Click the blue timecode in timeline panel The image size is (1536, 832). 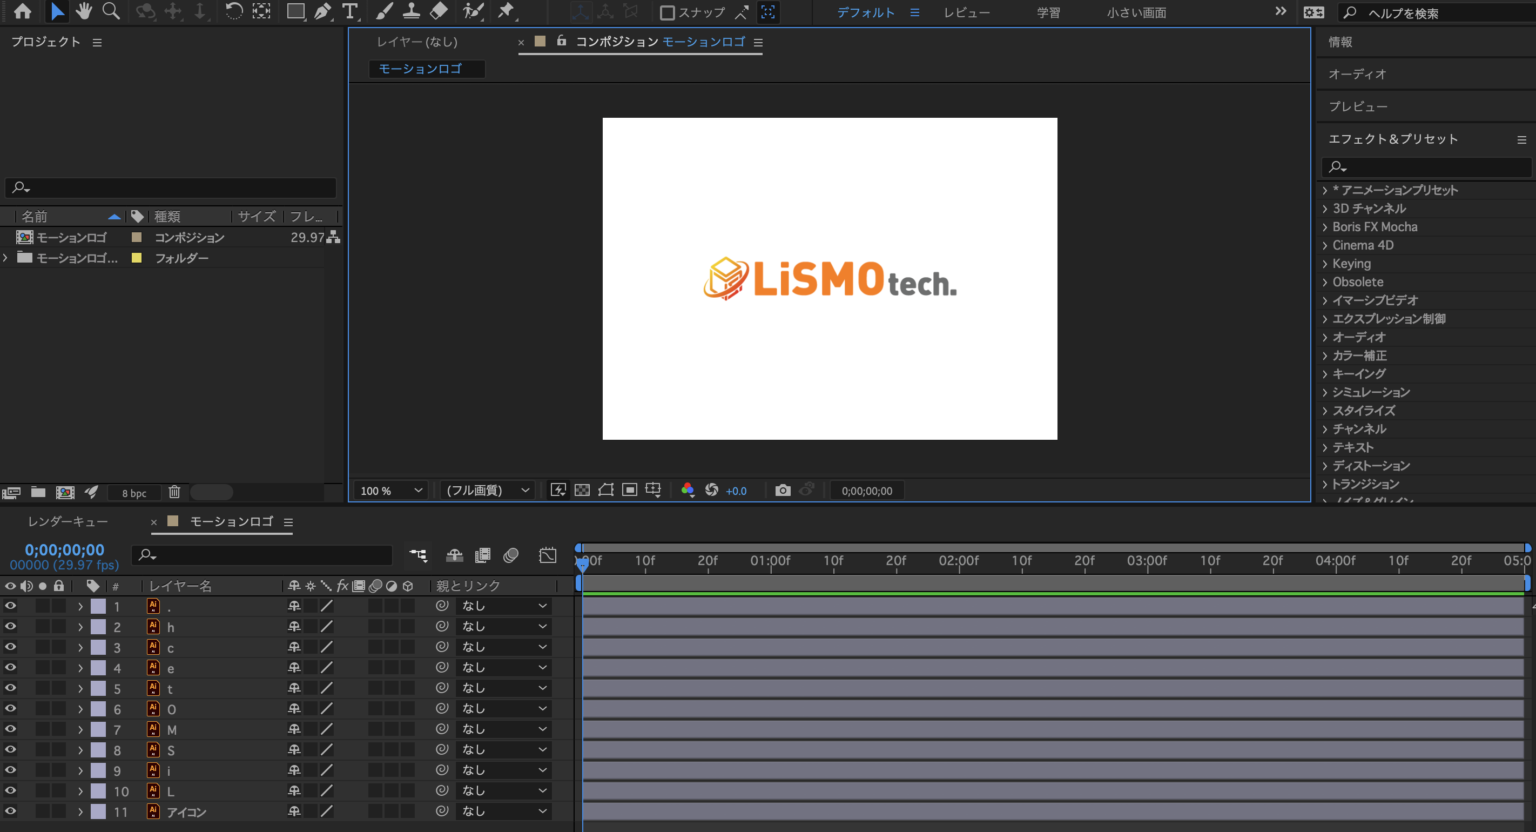(64, 550)
